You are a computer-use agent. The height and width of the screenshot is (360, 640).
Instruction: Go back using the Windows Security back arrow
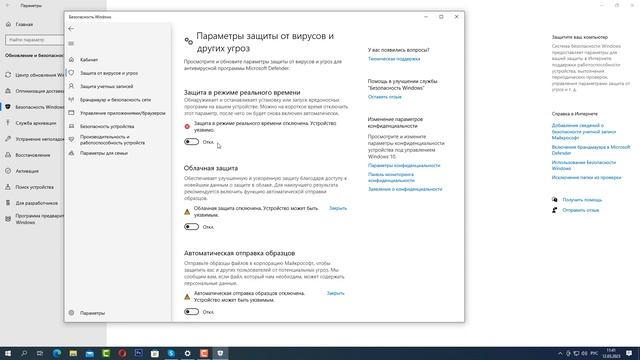click(71, 29)
